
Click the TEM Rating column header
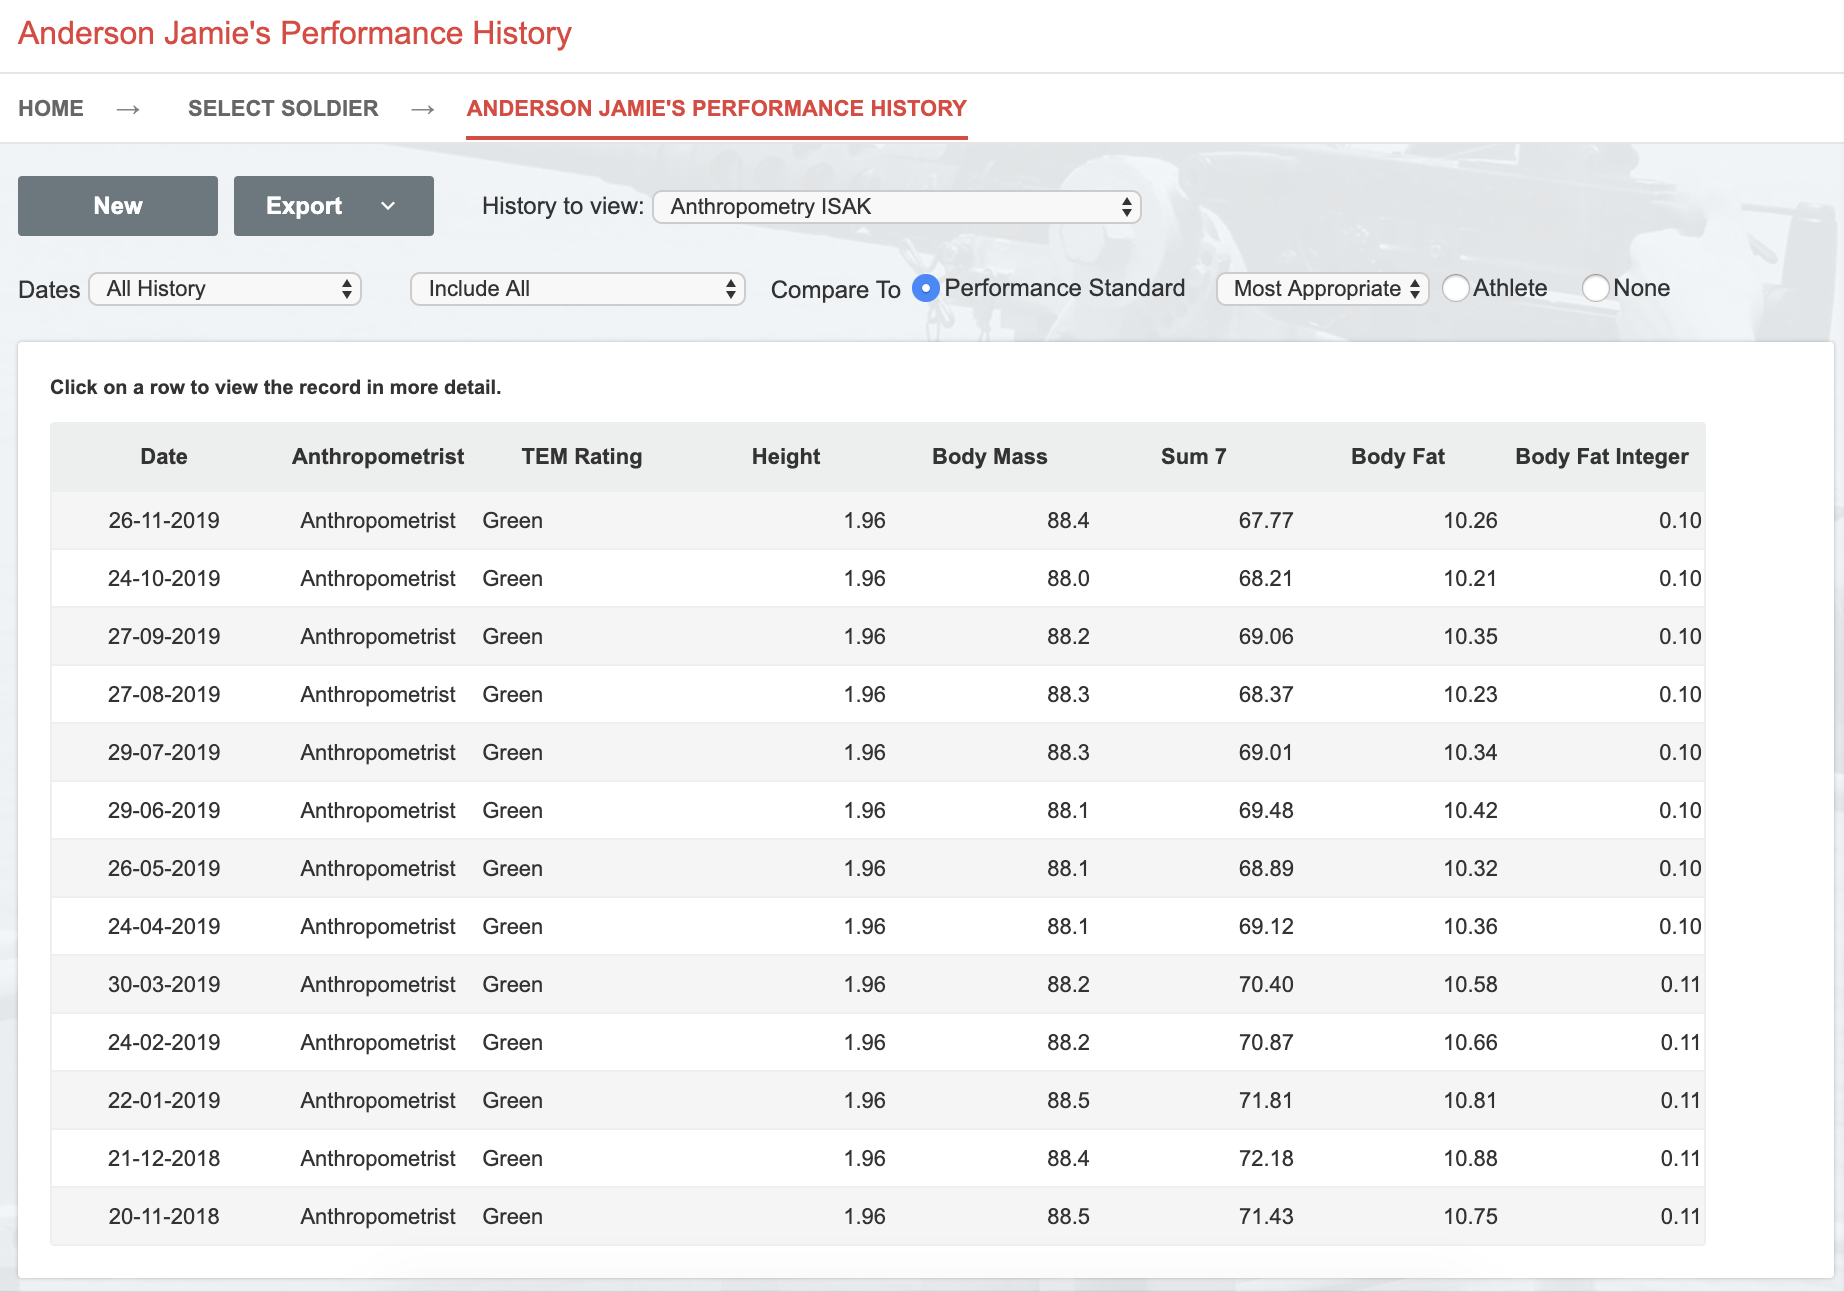point(582,457)
